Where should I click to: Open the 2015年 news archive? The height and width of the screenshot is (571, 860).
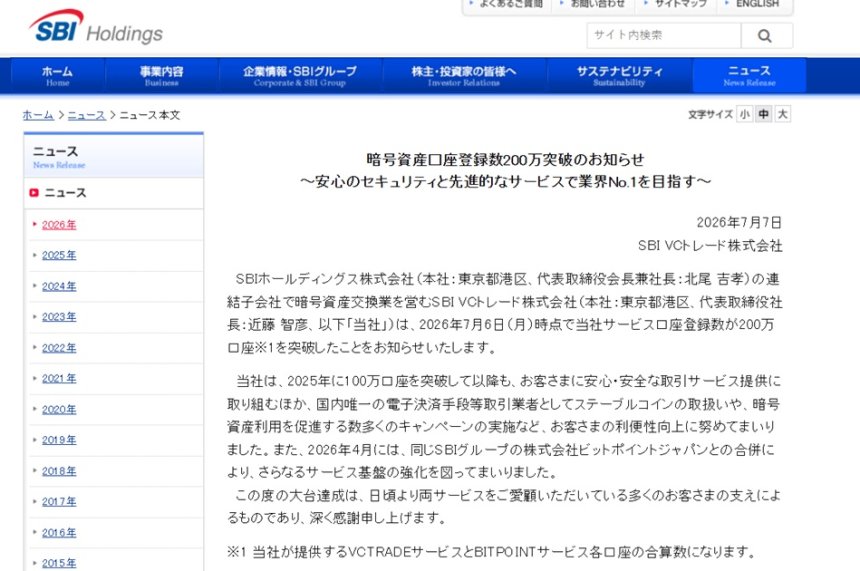(x=59, y=563)
